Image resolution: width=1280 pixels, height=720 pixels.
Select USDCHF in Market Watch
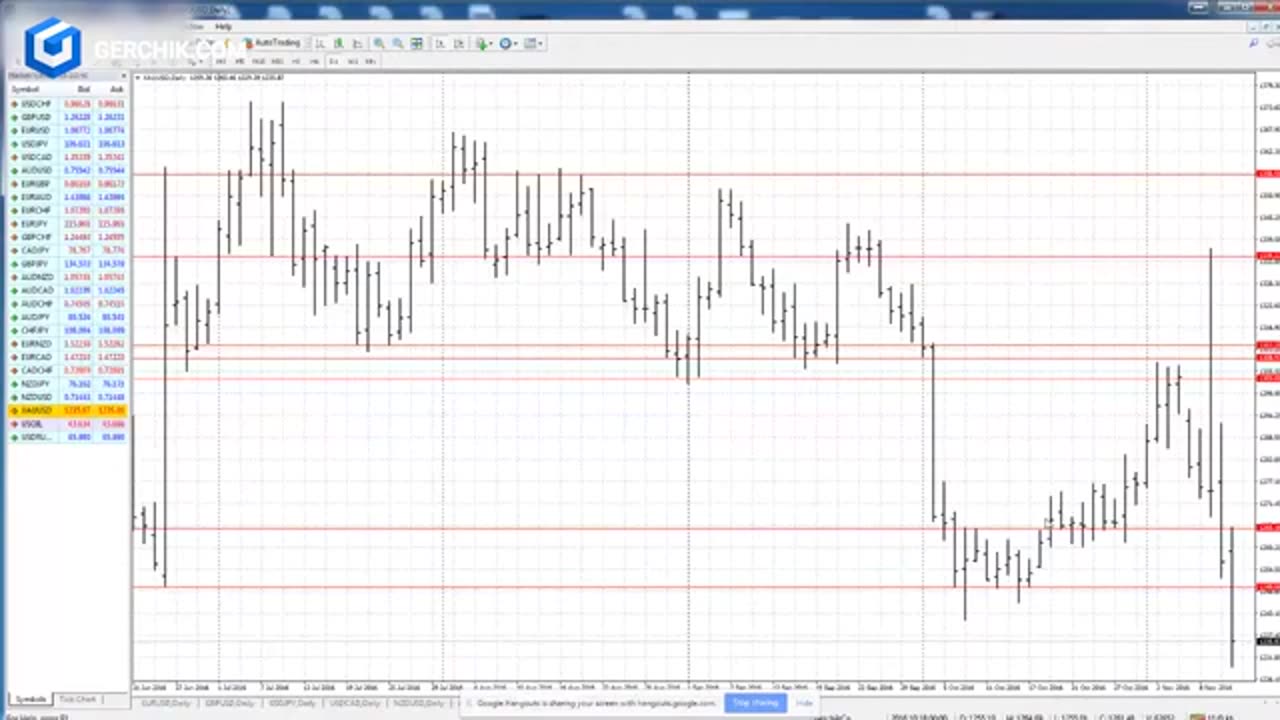67,104
